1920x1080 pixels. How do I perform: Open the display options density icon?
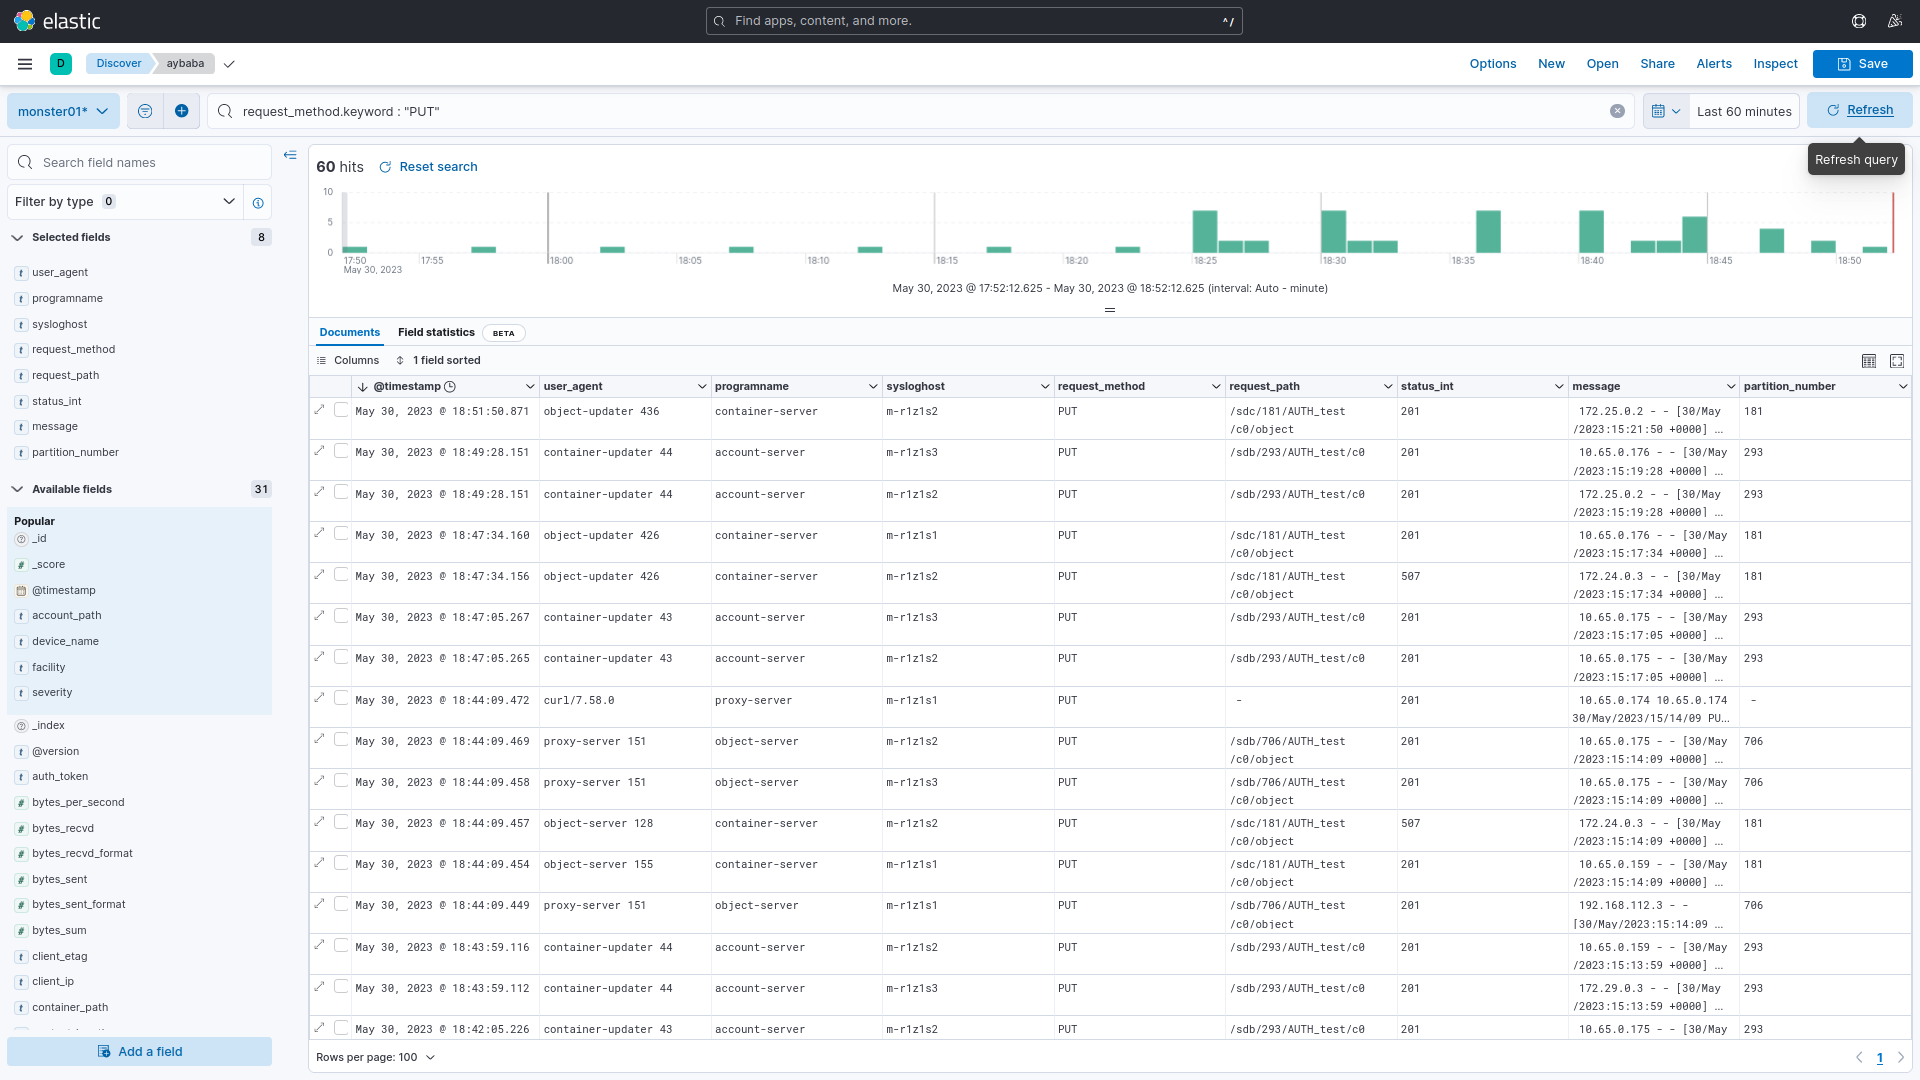tap(1868, 361)
